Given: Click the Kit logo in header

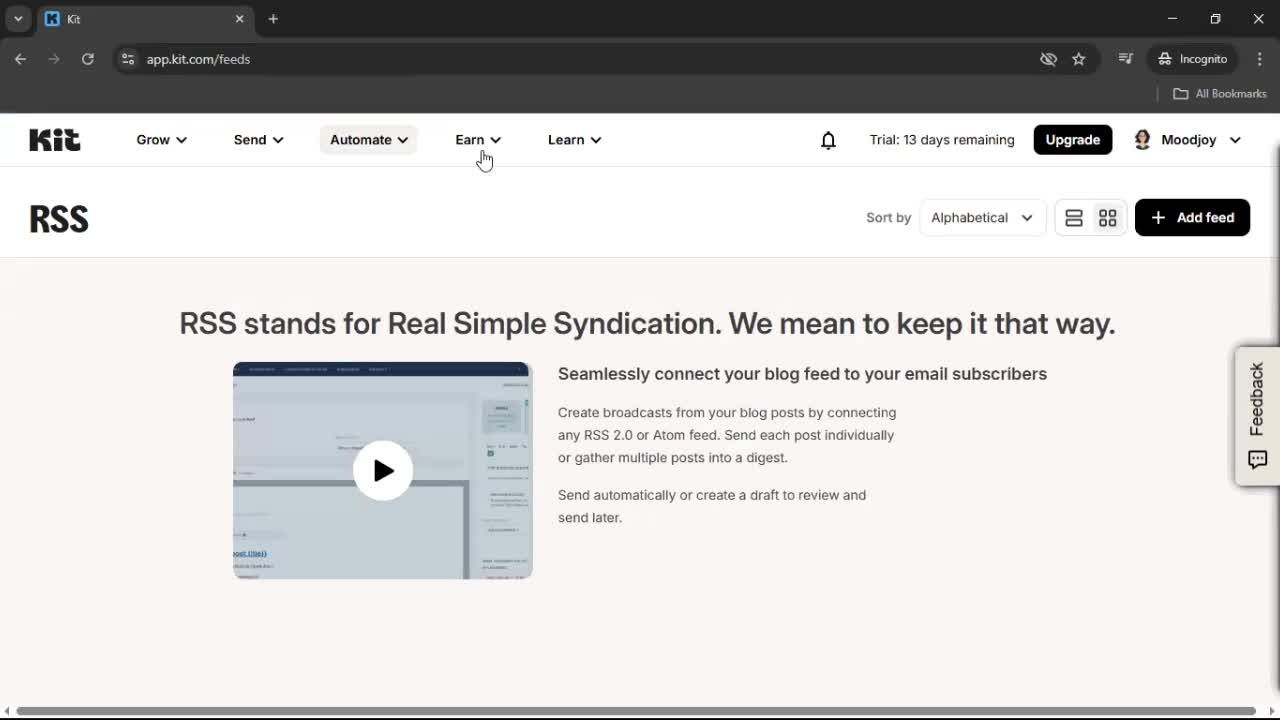Looking at the screenshot, I should pyautogui.click(x=55, y=140).
